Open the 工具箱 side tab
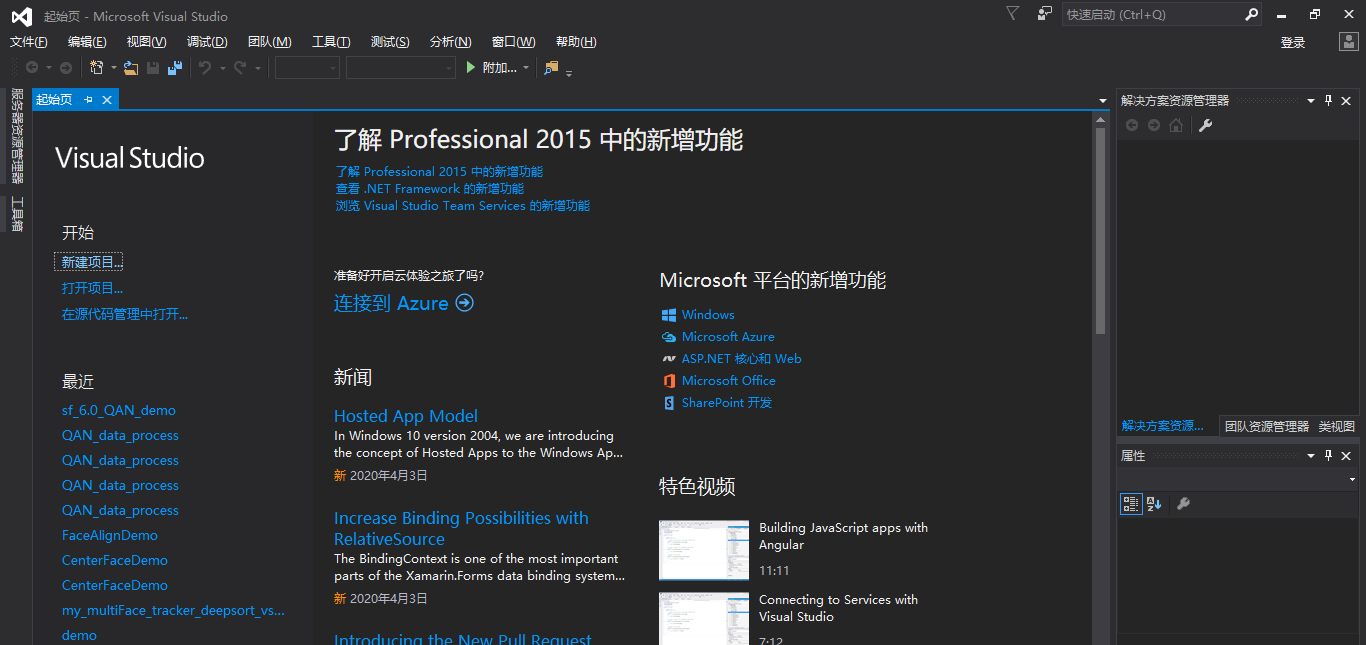The height and width of the screenshot is (645, 1366). pyautogui.click(x=17, y=214)
